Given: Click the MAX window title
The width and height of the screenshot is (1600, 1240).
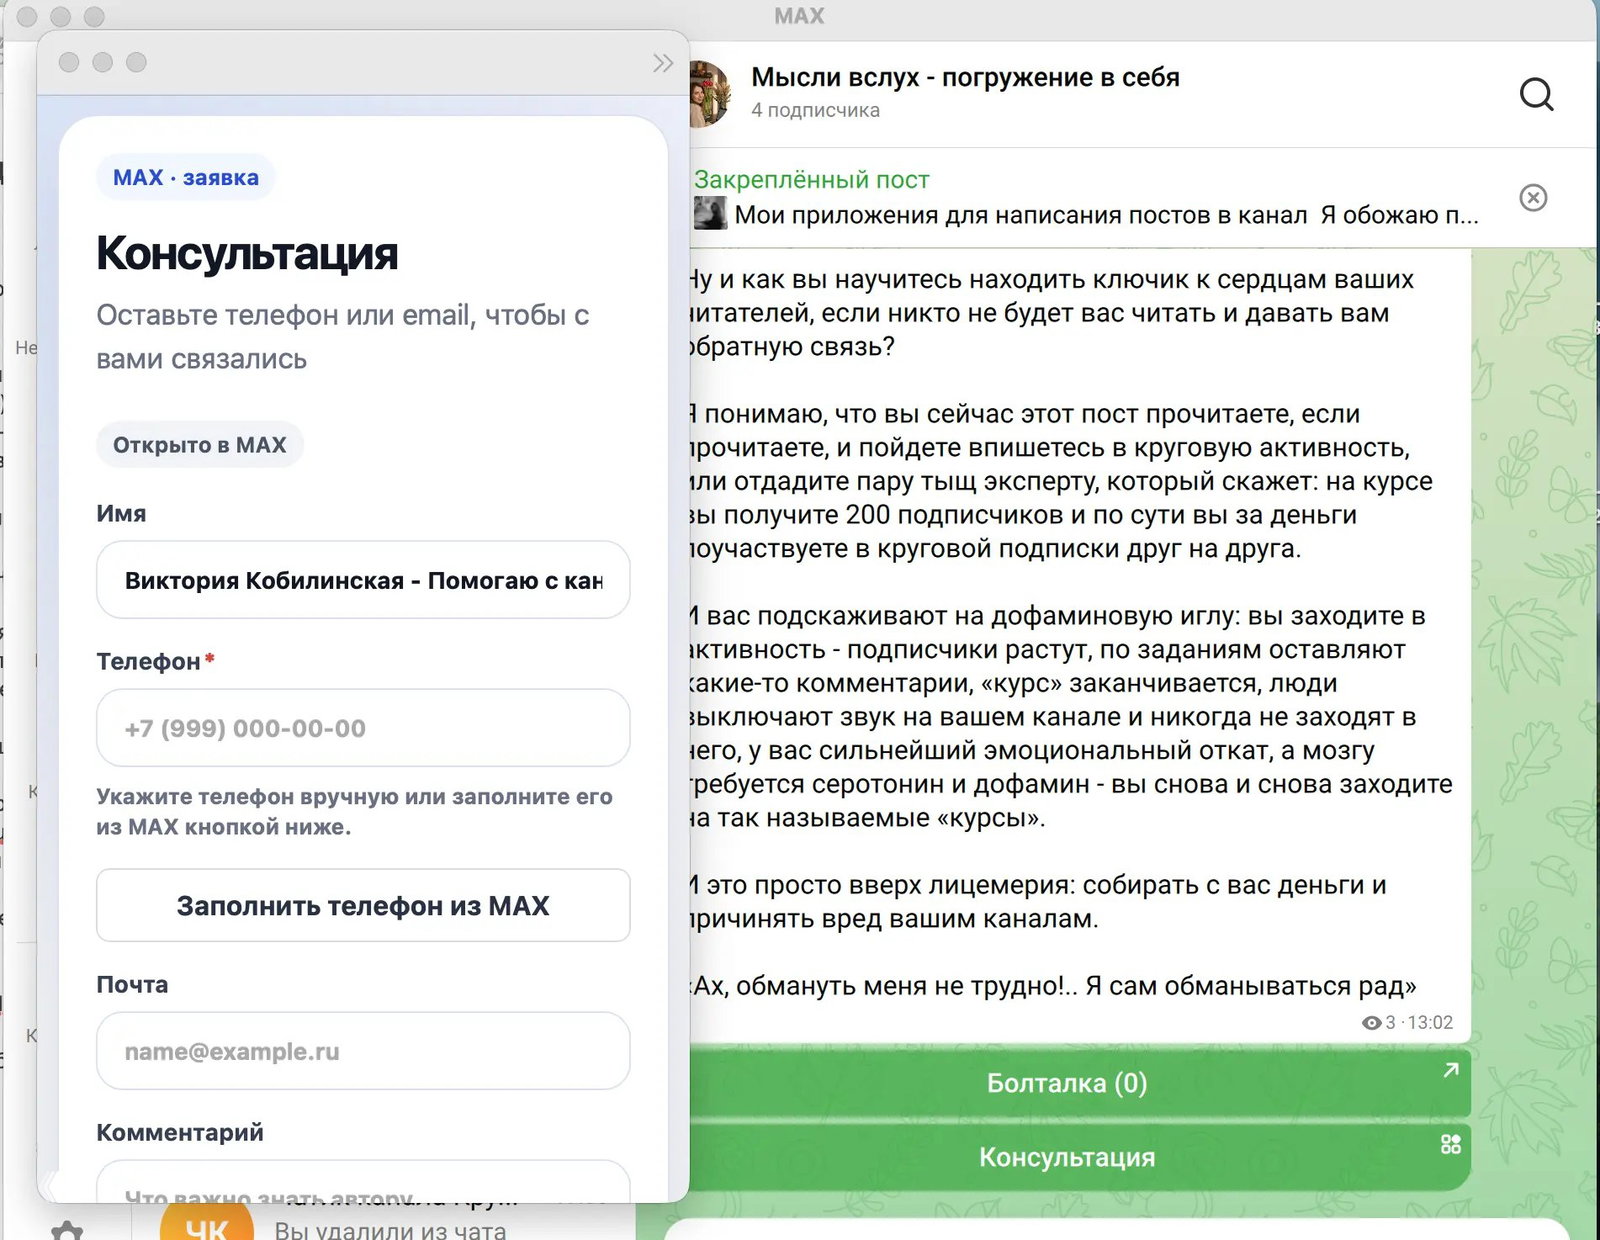Looking at the screenshot, I should pos(799,16).
